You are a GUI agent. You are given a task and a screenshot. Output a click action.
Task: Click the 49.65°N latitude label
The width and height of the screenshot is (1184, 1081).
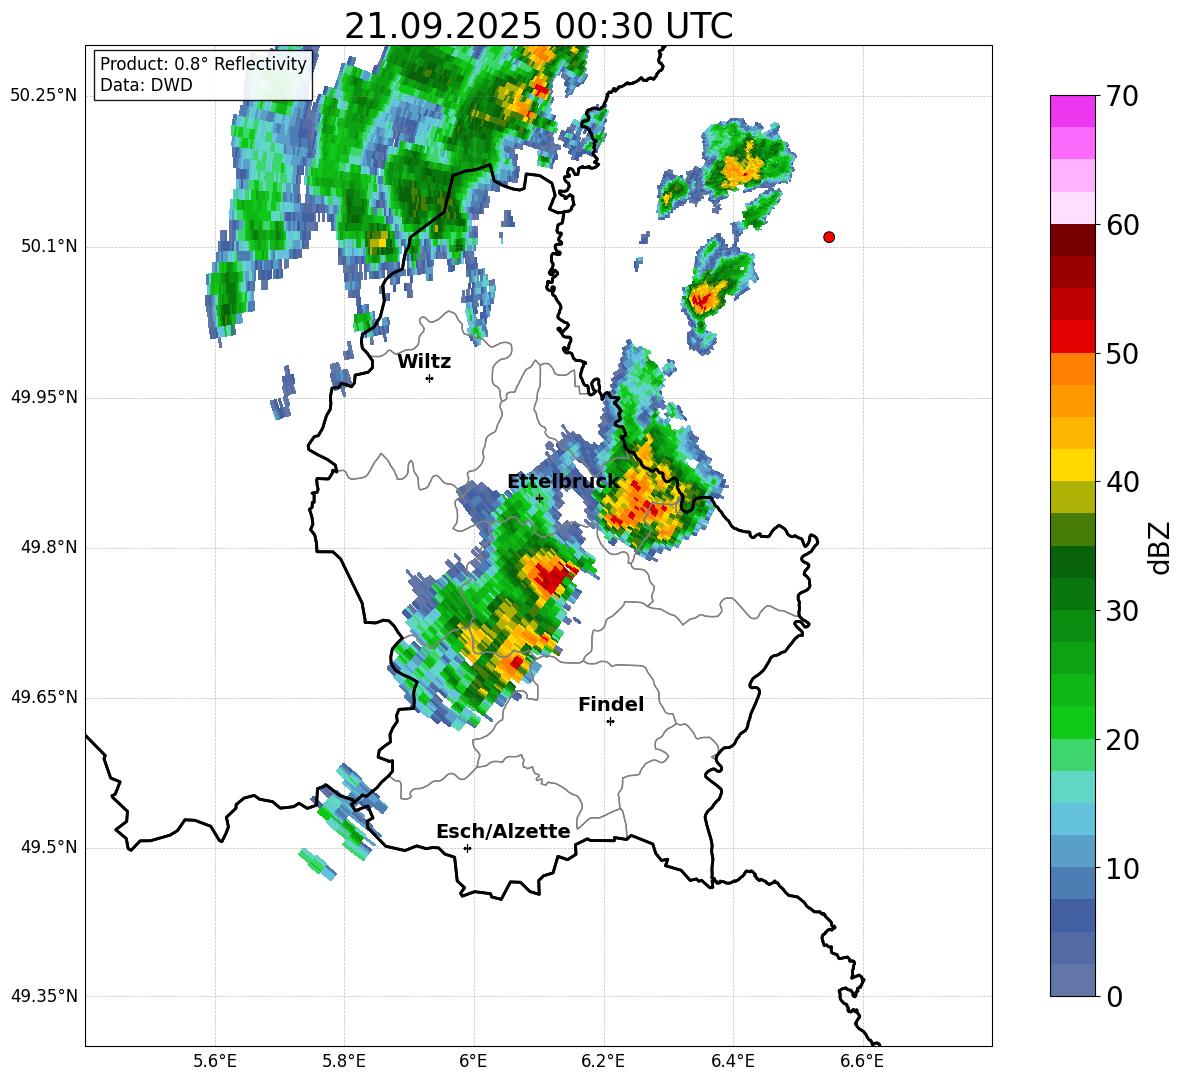point(44,697)
